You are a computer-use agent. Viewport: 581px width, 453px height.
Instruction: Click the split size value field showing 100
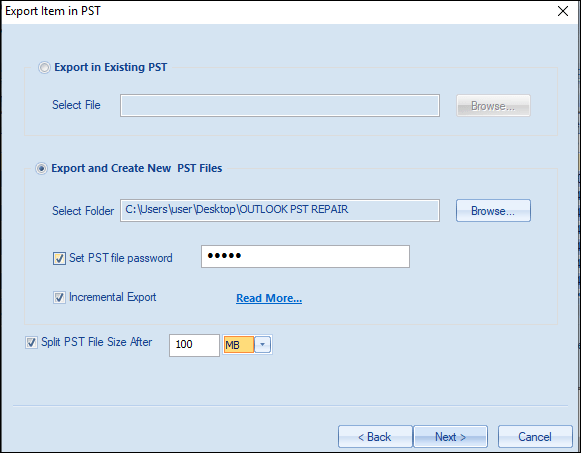click(x=194, y=345)
